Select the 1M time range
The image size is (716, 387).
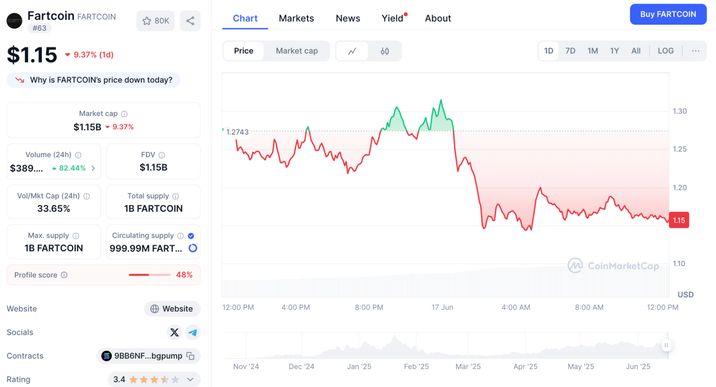593,51
